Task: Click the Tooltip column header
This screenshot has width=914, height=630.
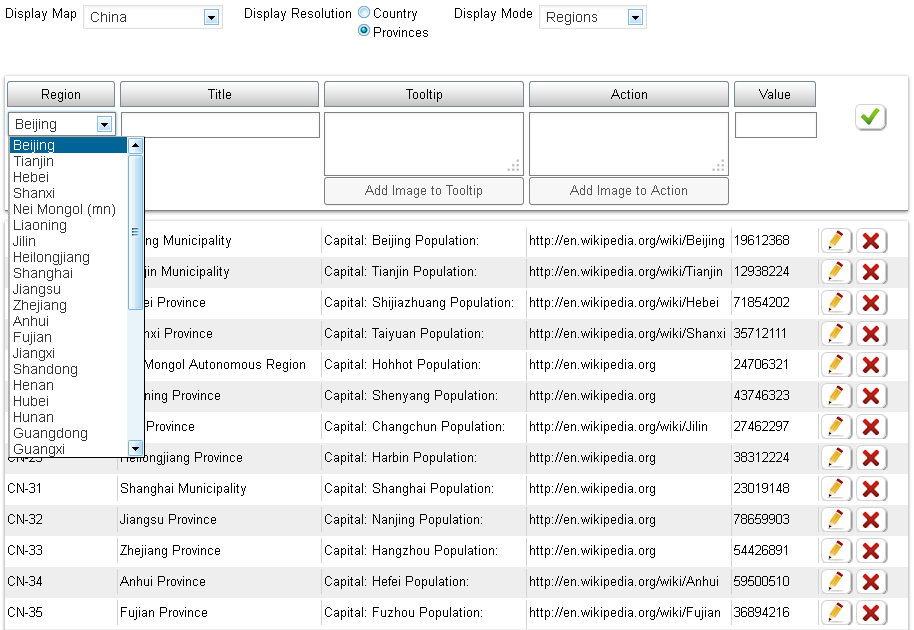Action: [424, 94]
